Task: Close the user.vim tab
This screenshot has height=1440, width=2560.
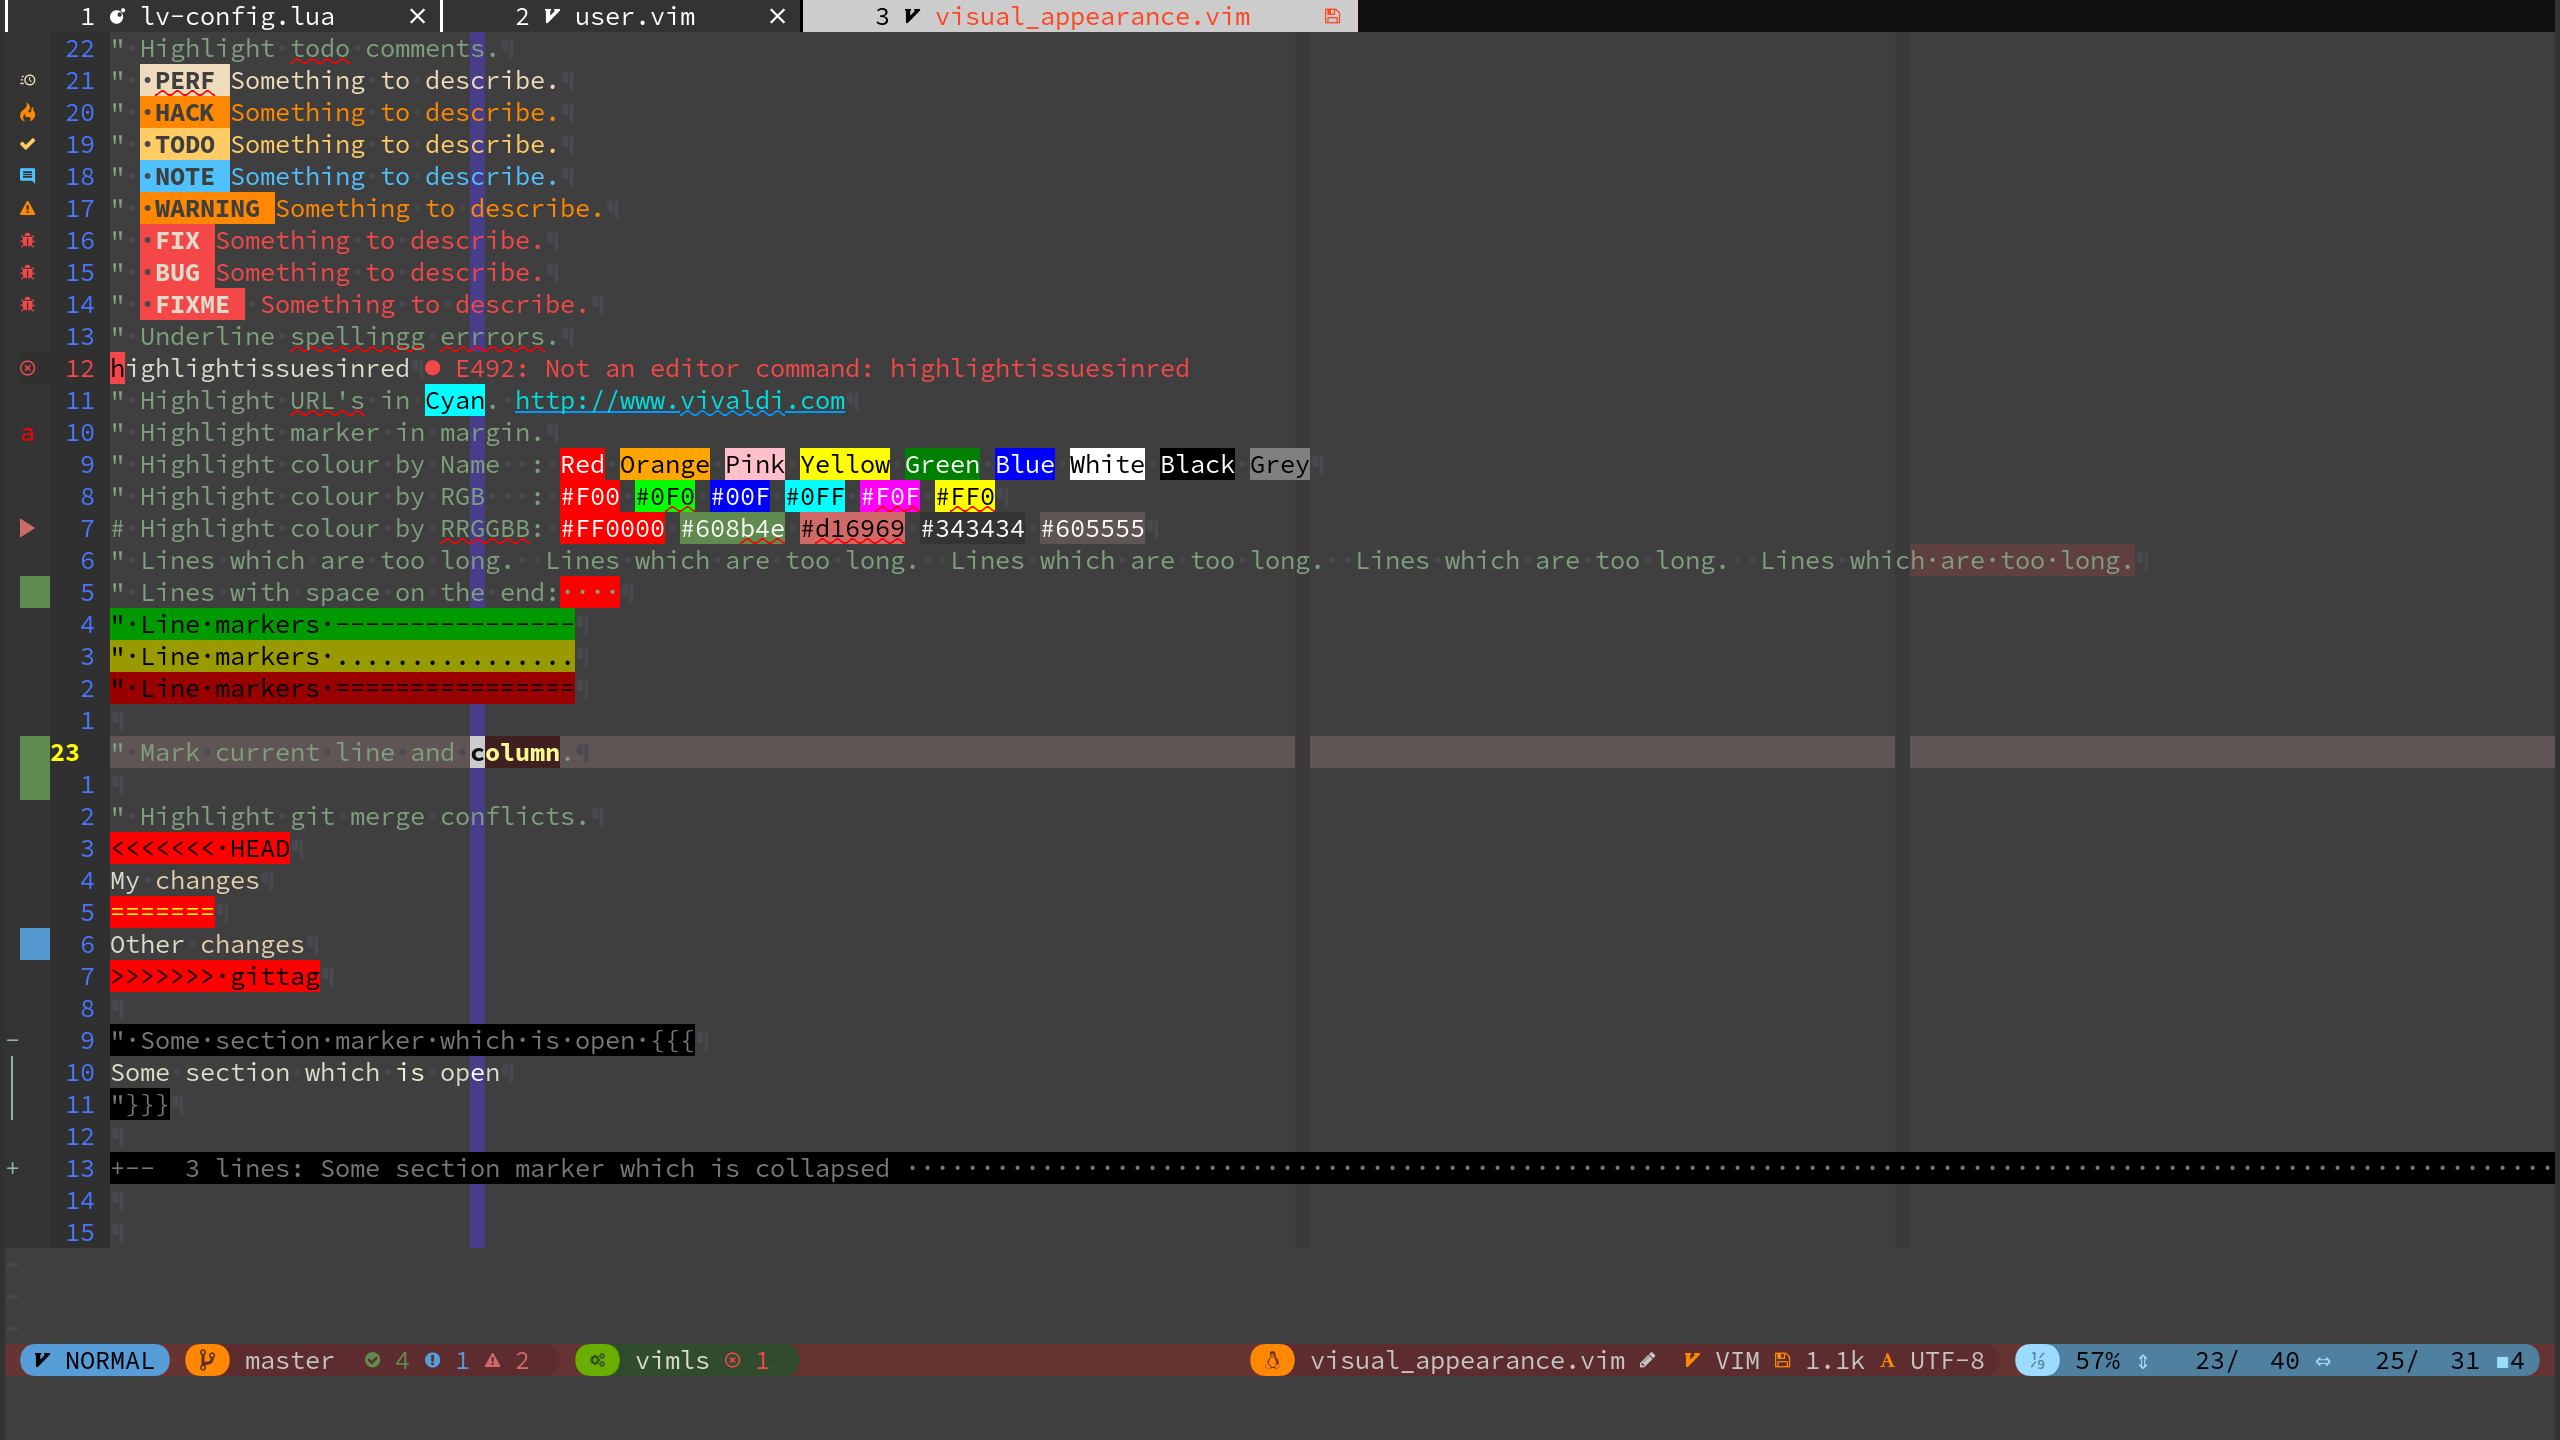Action: [x=777, y=16]
